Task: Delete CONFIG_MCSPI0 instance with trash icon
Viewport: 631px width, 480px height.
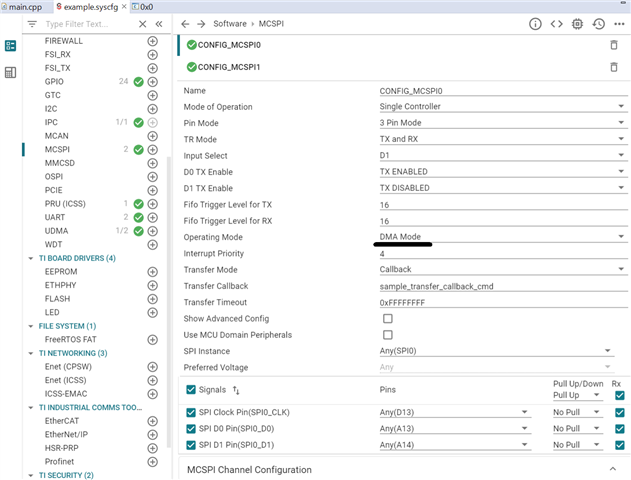Action: click(613, 45)
